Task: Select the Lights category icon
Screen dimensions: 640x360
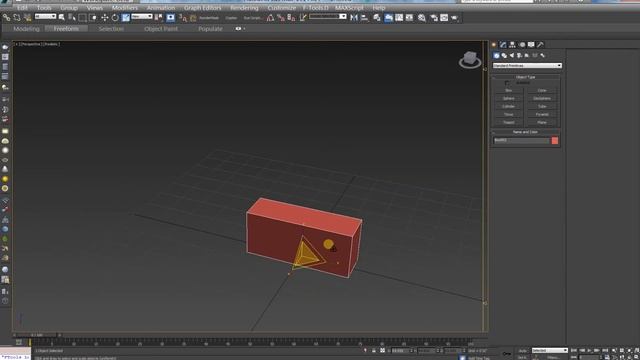Action: (x=512, y=56)
